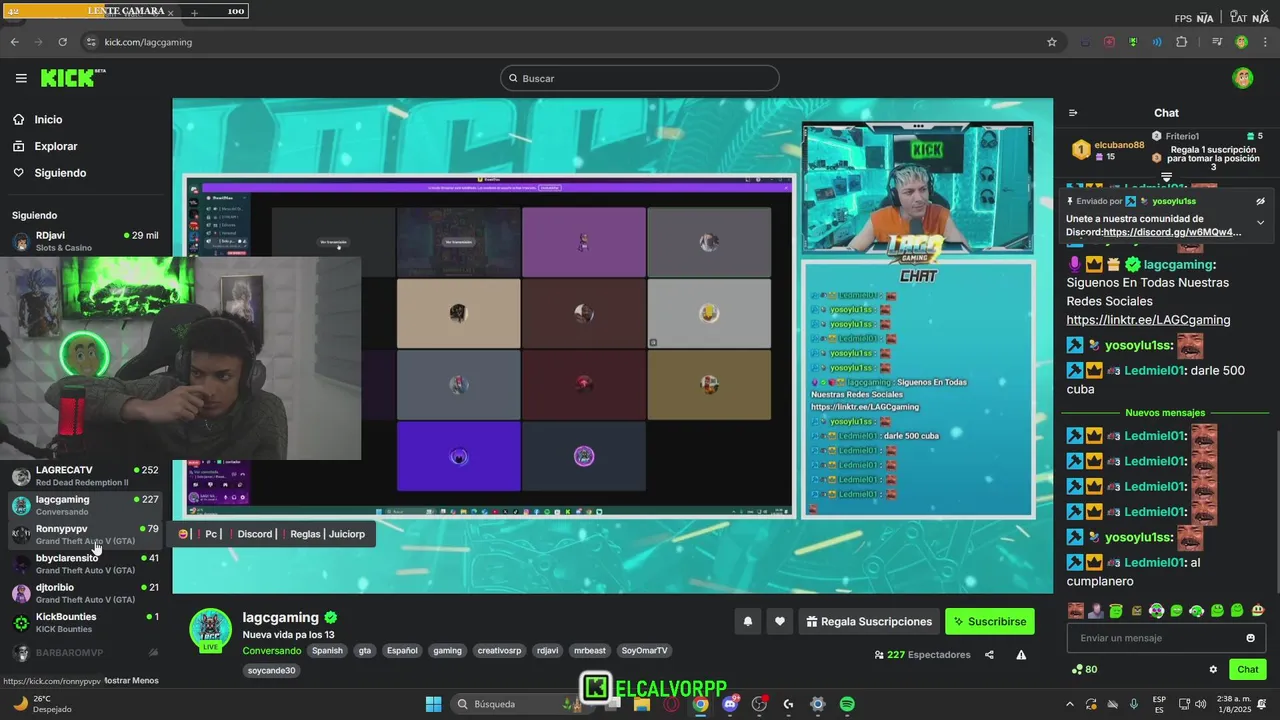Open Explorar in the sidebar

click(44, 146)
